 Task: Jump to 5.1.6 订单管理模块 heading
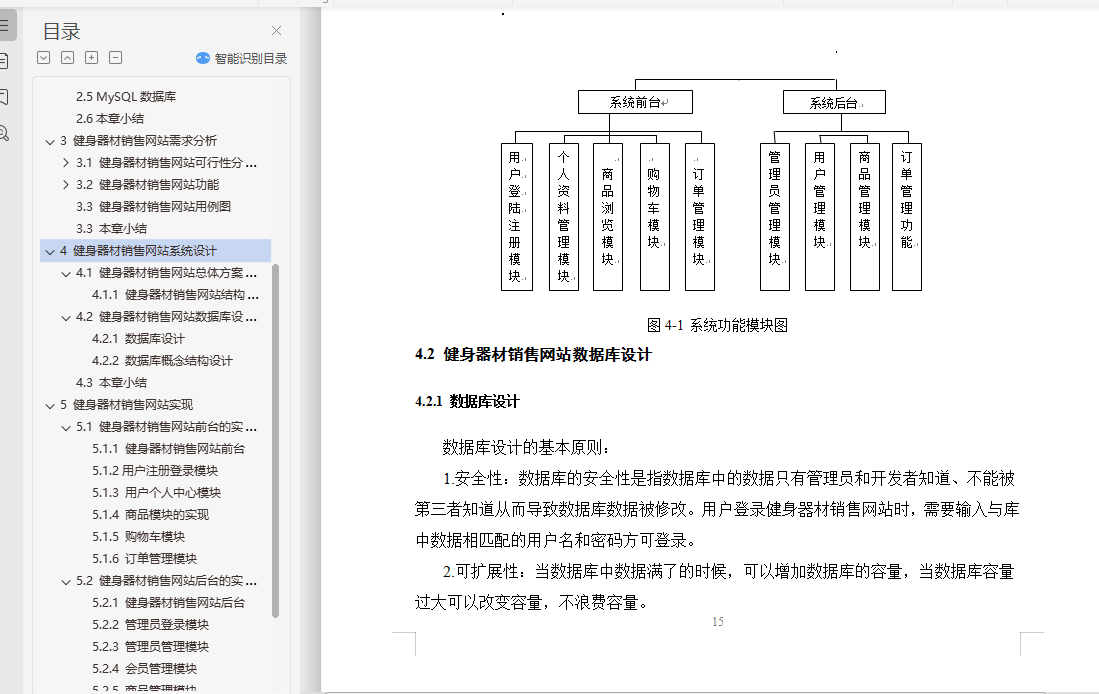pos(144,559)
